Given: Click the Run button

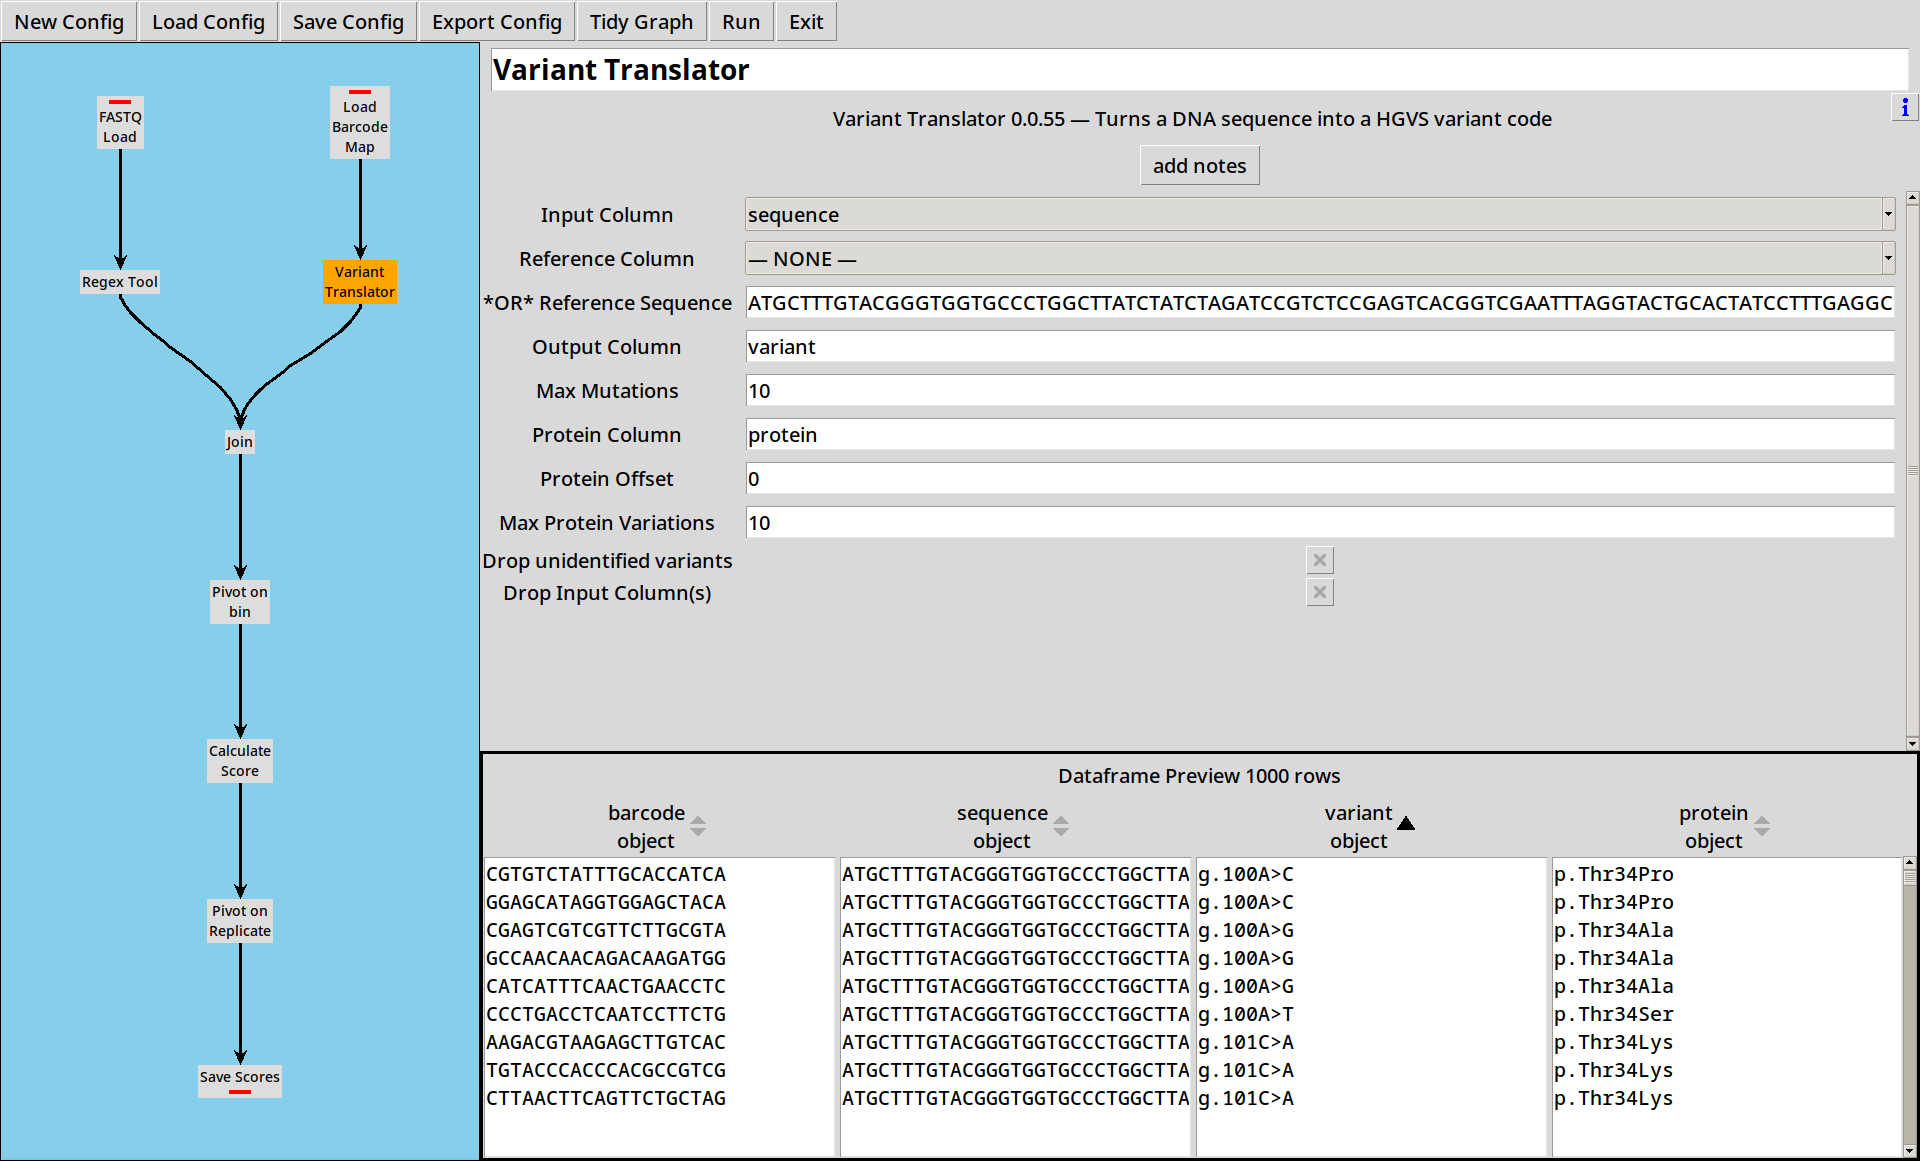Looking at the screenshot, I should point(741,22).
